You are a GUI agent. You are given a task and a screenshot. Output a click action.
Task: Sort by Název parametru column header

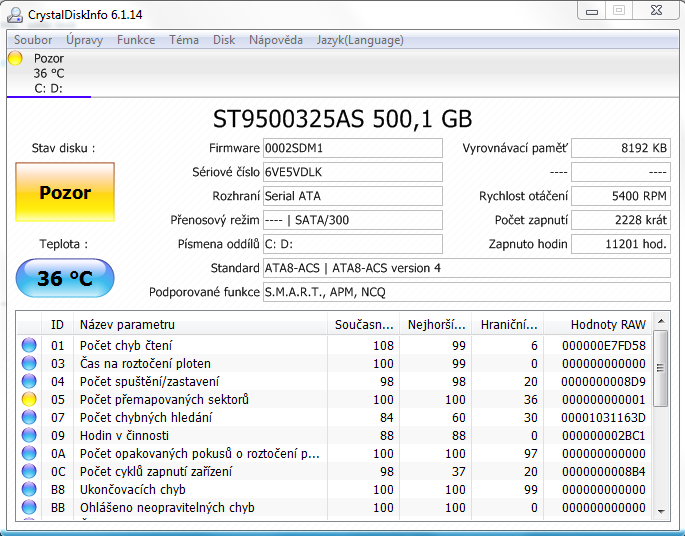click(200, 325)
